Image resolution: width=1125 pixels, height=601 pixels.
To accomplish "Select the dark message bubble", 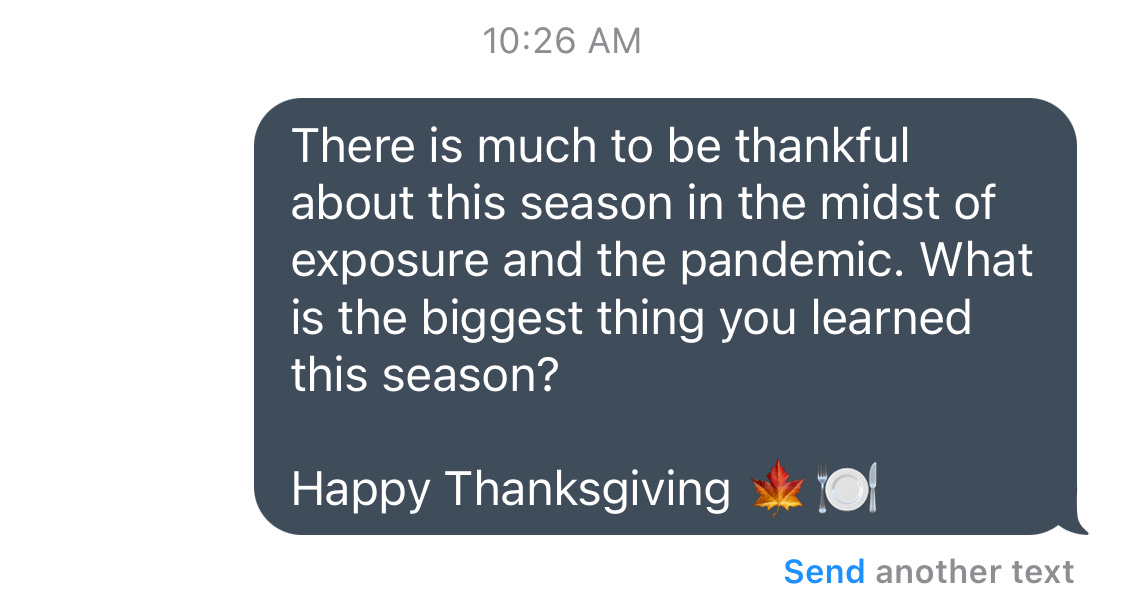I will (x=666, y=316).
